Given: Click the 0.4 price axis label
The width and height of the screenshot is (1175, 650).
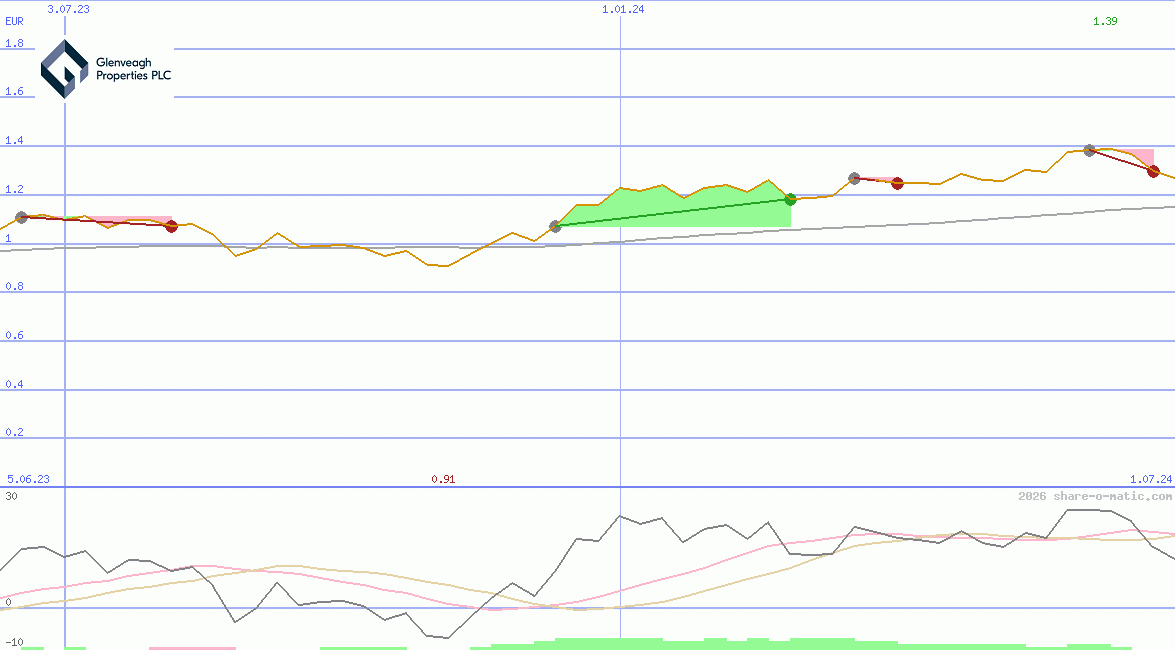Looking at the screenshot, I should click(x=14, y=384).
